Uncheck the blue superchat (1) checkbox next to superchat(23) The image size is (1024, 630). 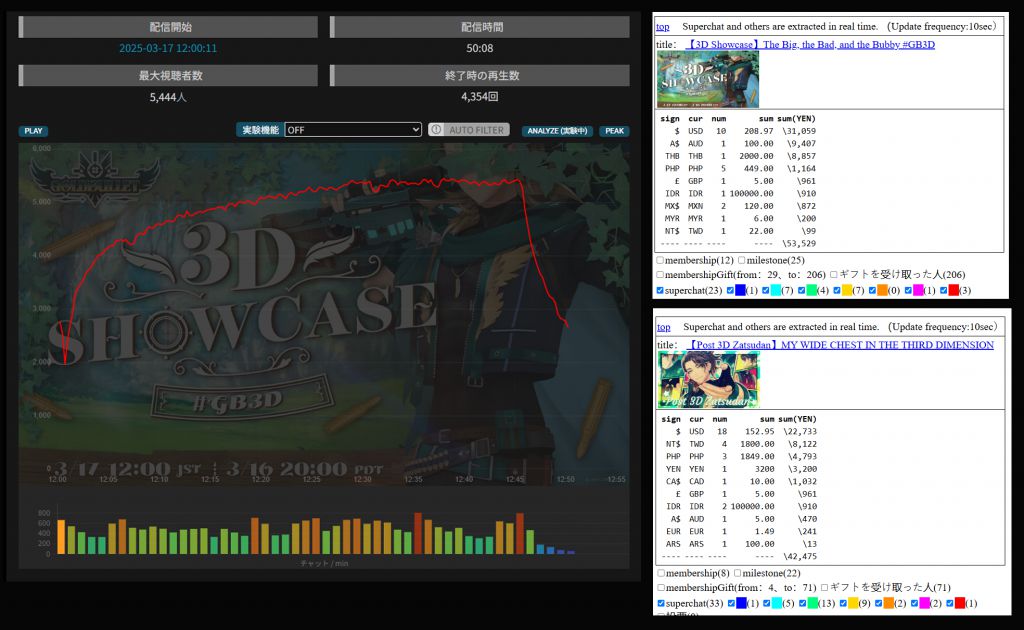point(731,291)
